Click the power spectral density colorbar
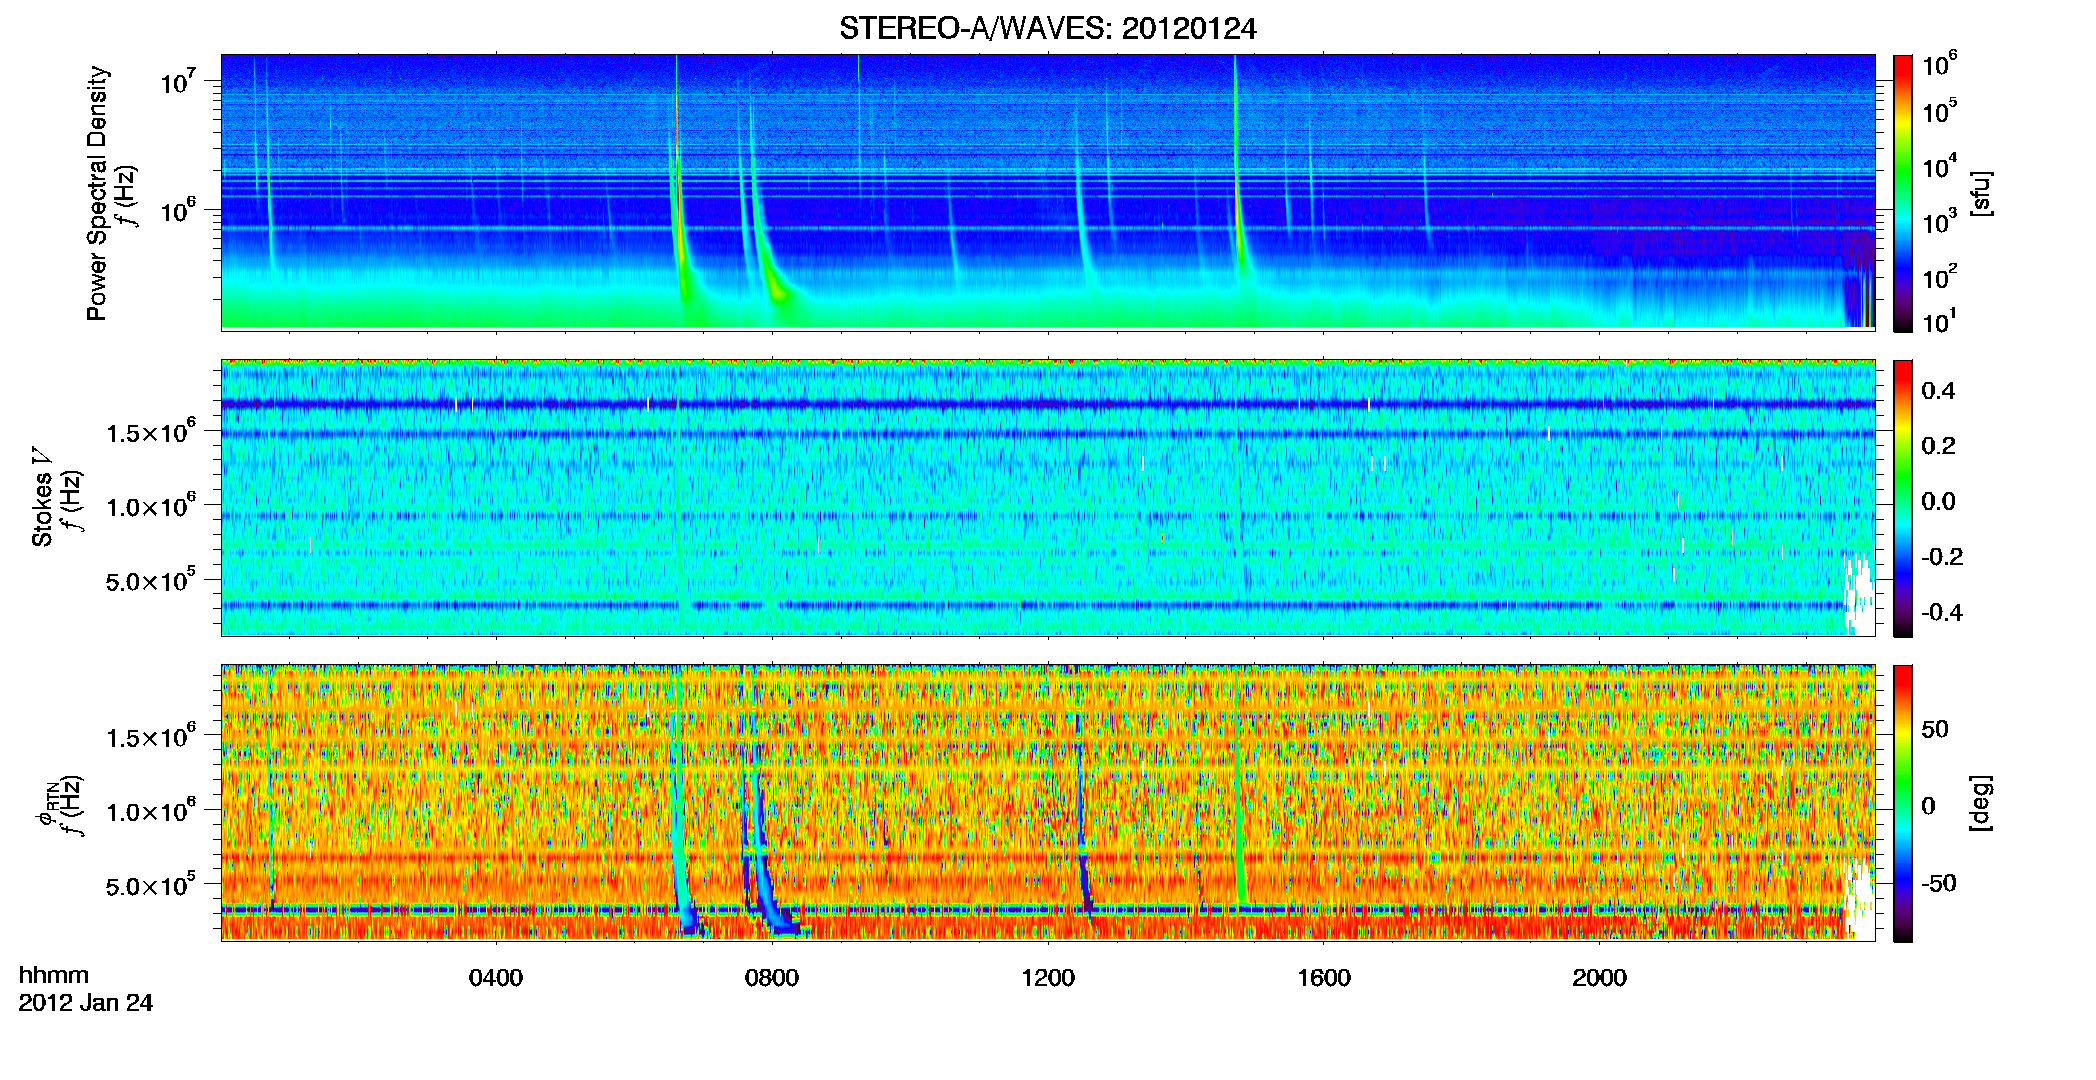The height and width of the screenshot is (1080, 2096). (x=1903, y=192)
